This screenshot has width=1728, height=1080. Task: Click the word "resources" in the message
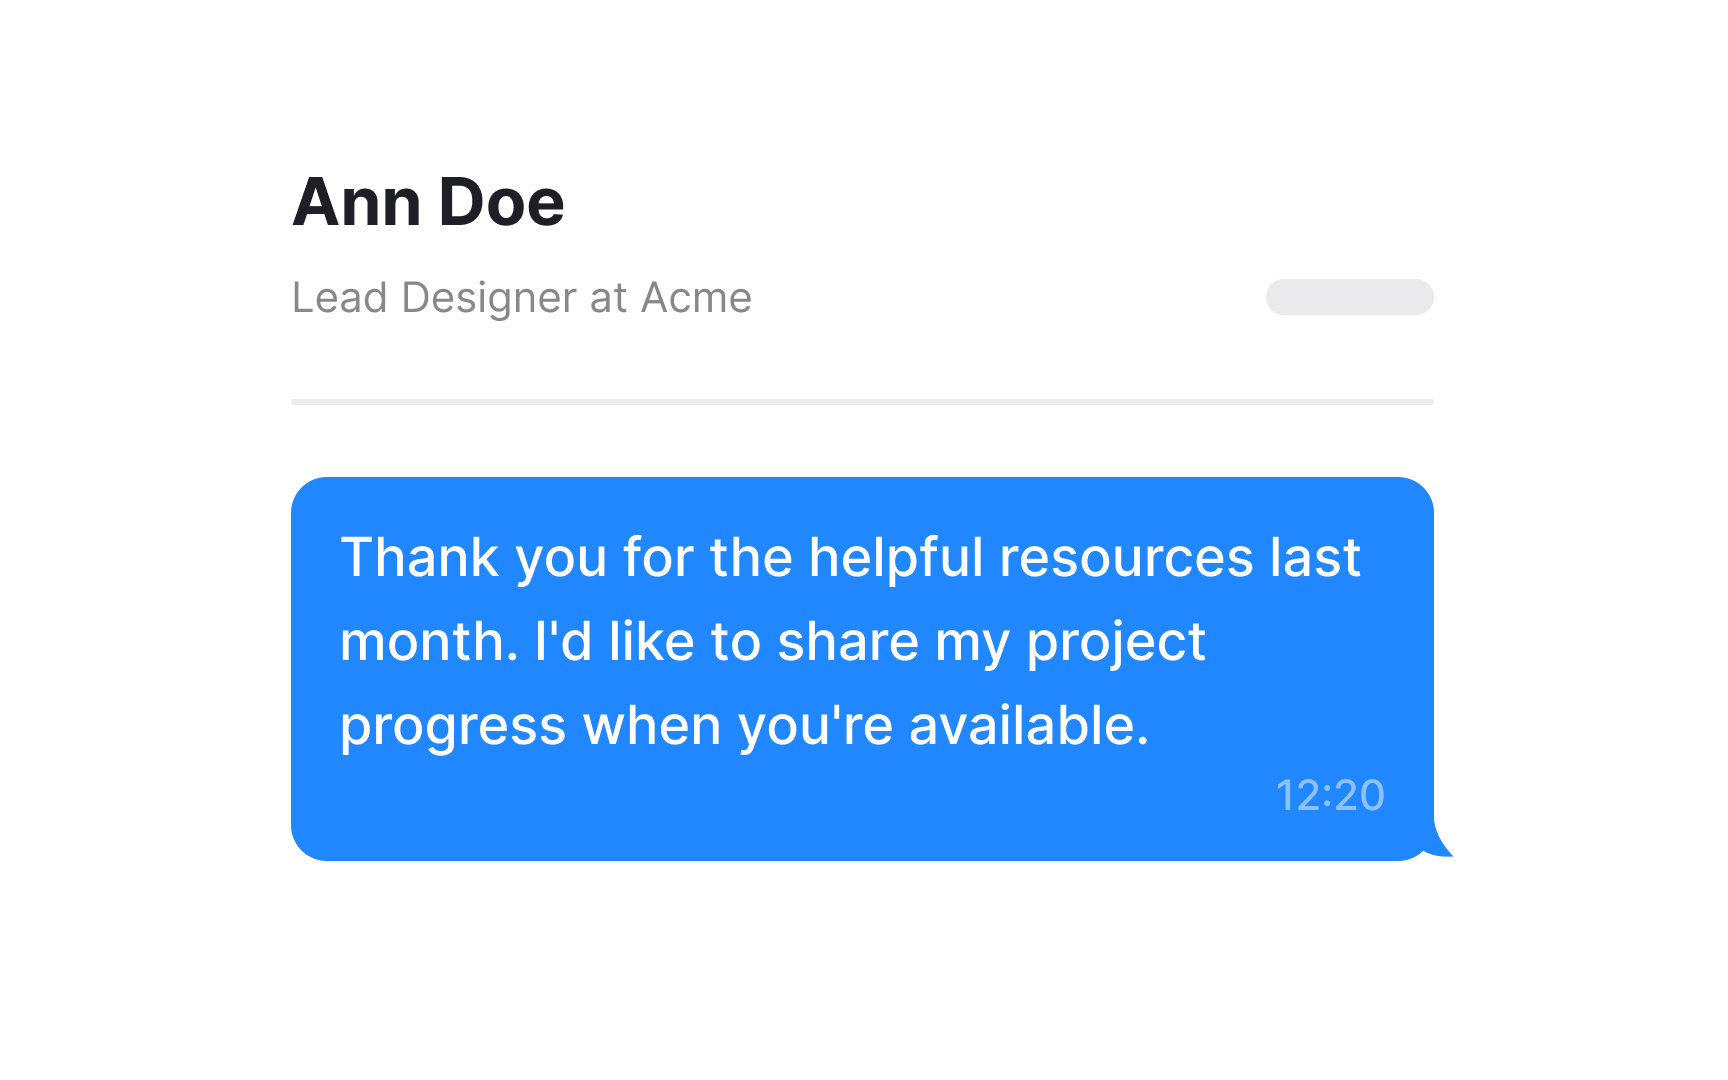(x=1126, y=557)
